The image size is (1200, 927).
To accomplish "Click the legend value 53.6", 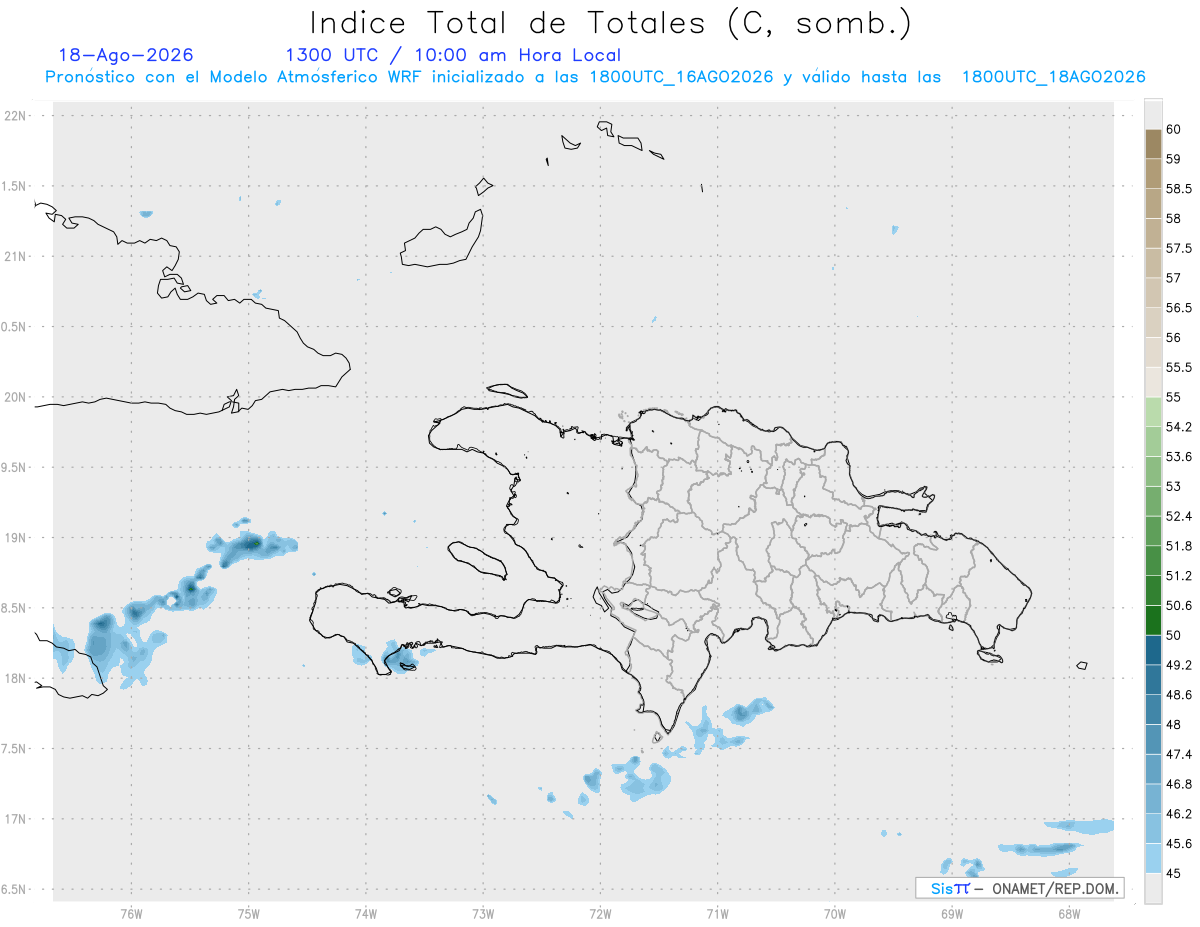I will tap(1178, 457).
